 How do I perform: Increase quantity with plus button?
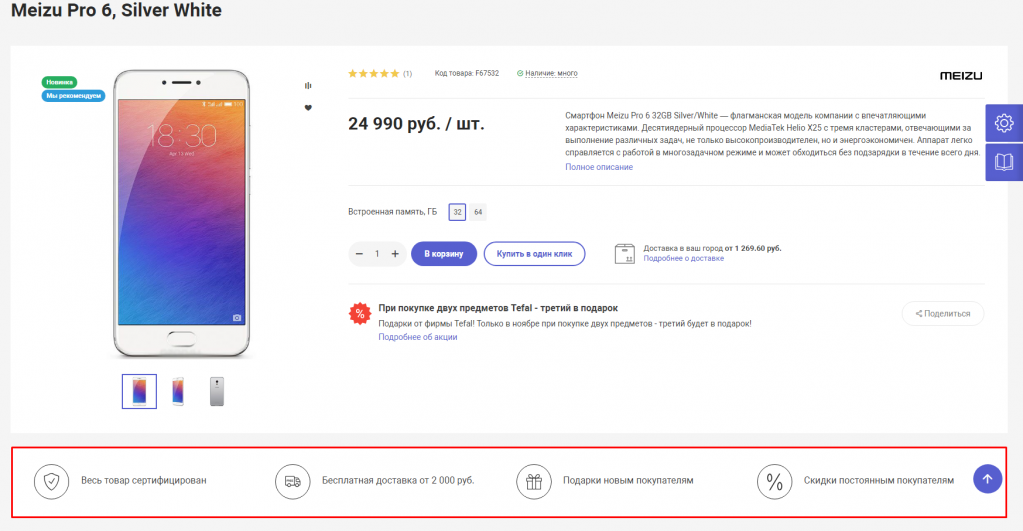[x=395, y=254]
